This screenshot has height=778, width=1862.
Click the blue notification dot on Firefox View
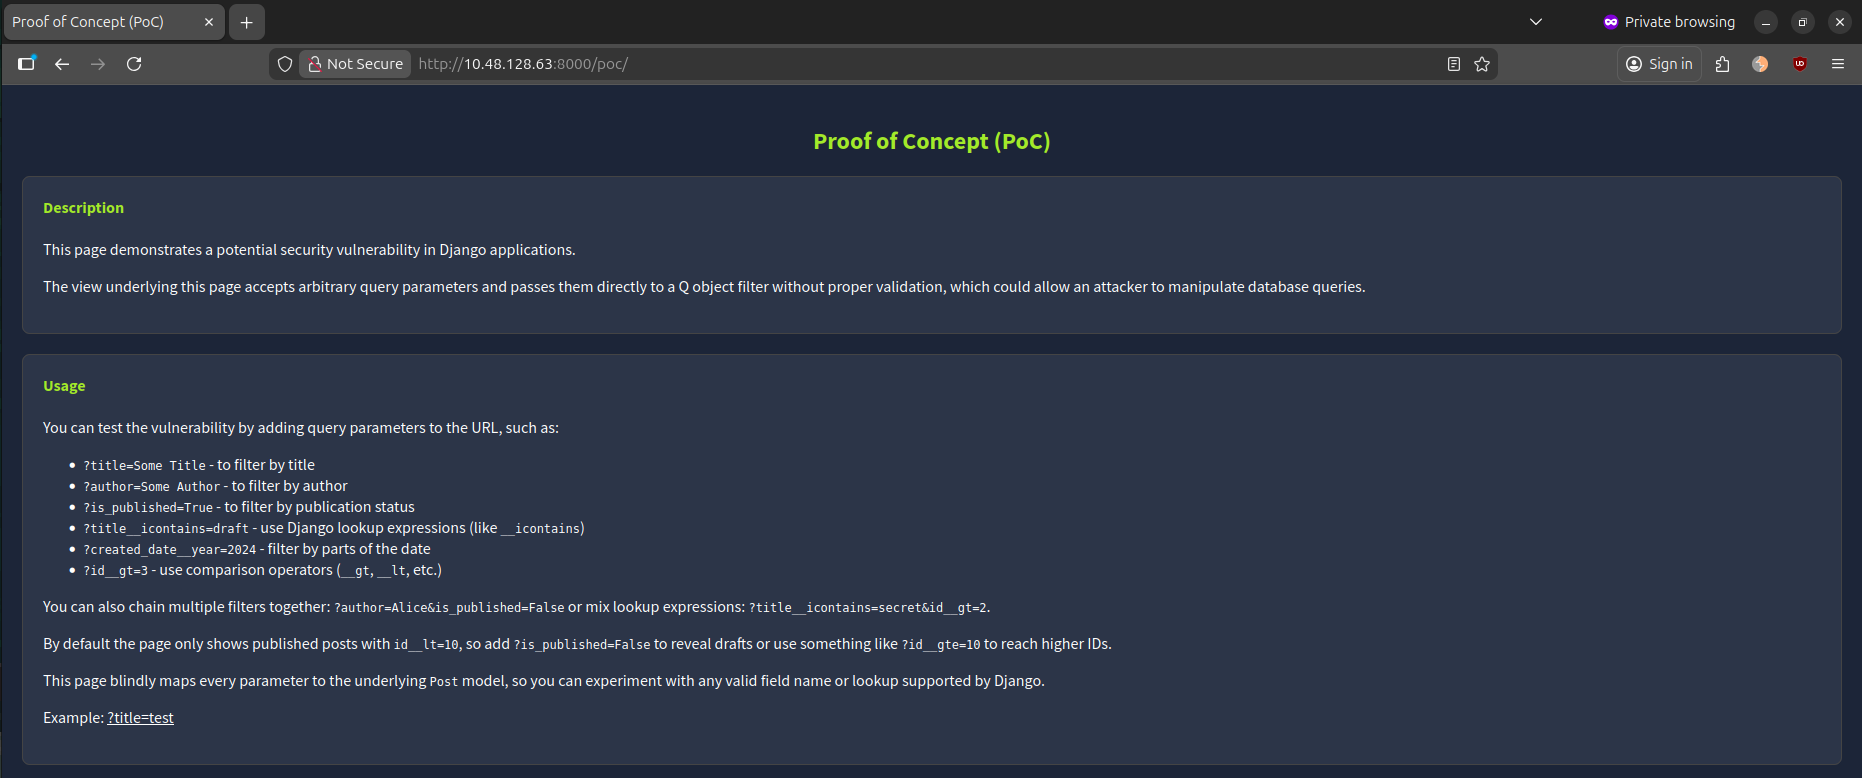coord(34,56)
